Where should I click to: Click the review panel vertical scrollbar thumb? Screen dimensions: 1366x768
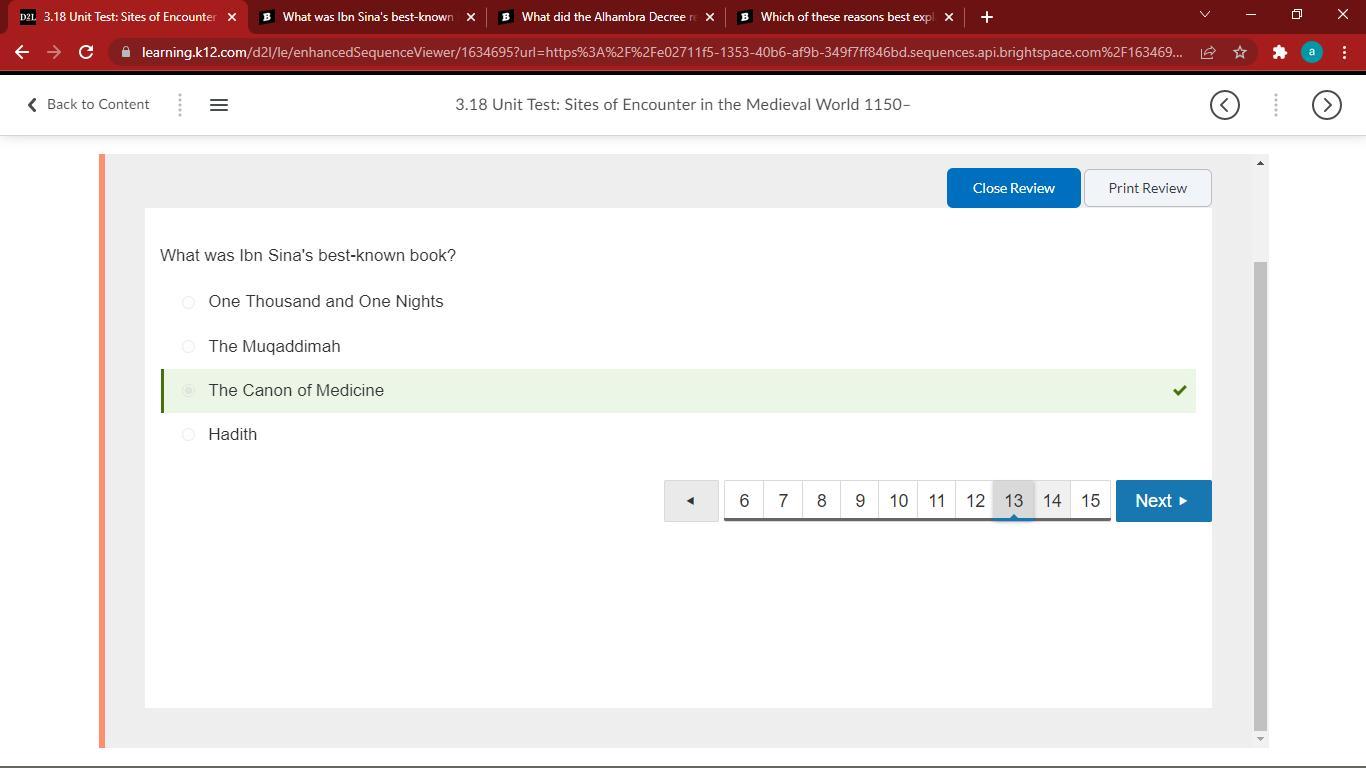pos(1260,495)
